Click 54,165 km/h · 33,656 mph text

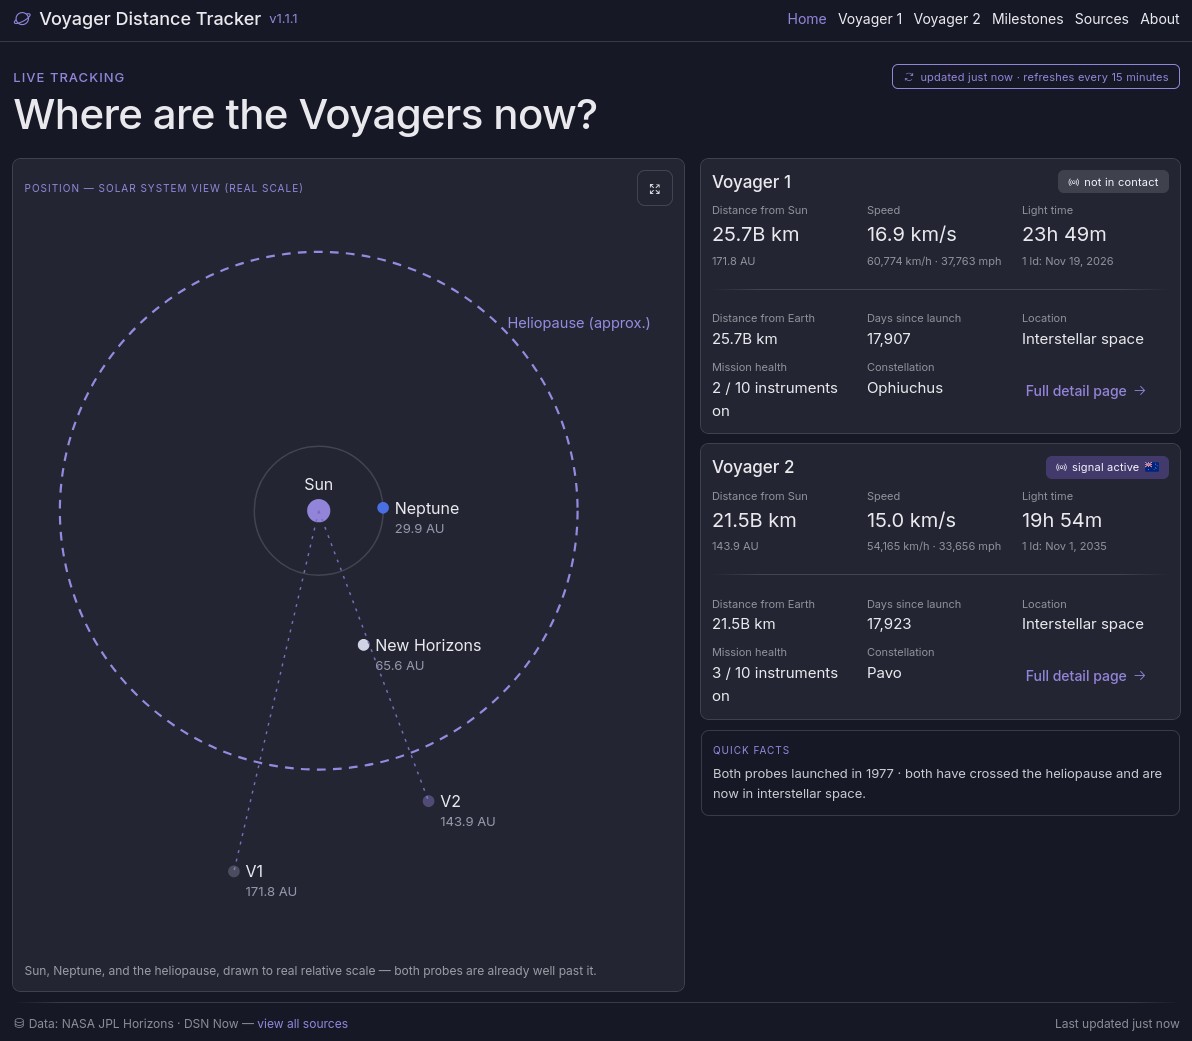pyautogui.click(x=934, y=546)
